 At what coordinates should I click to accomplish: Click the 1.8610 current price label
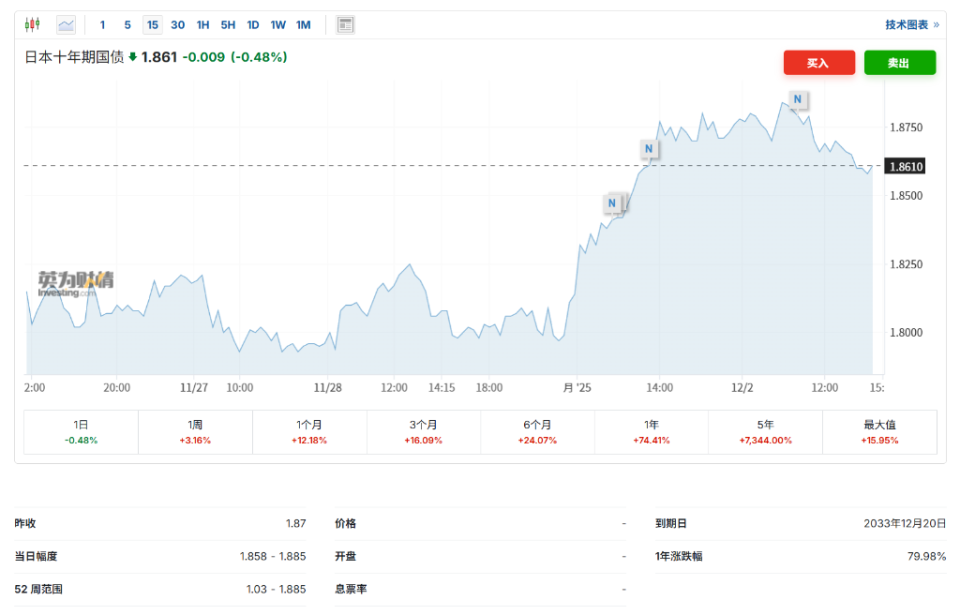click(x=904, y=166)
